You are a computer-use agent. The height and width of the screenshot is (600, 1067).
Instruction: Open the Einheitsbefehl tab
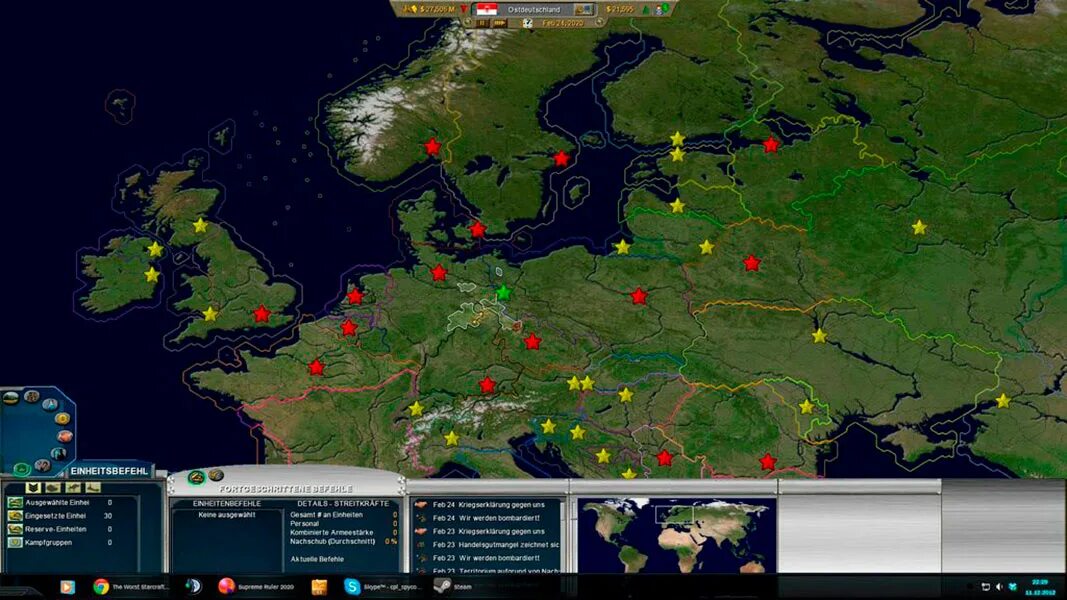[x=109, y=471]
